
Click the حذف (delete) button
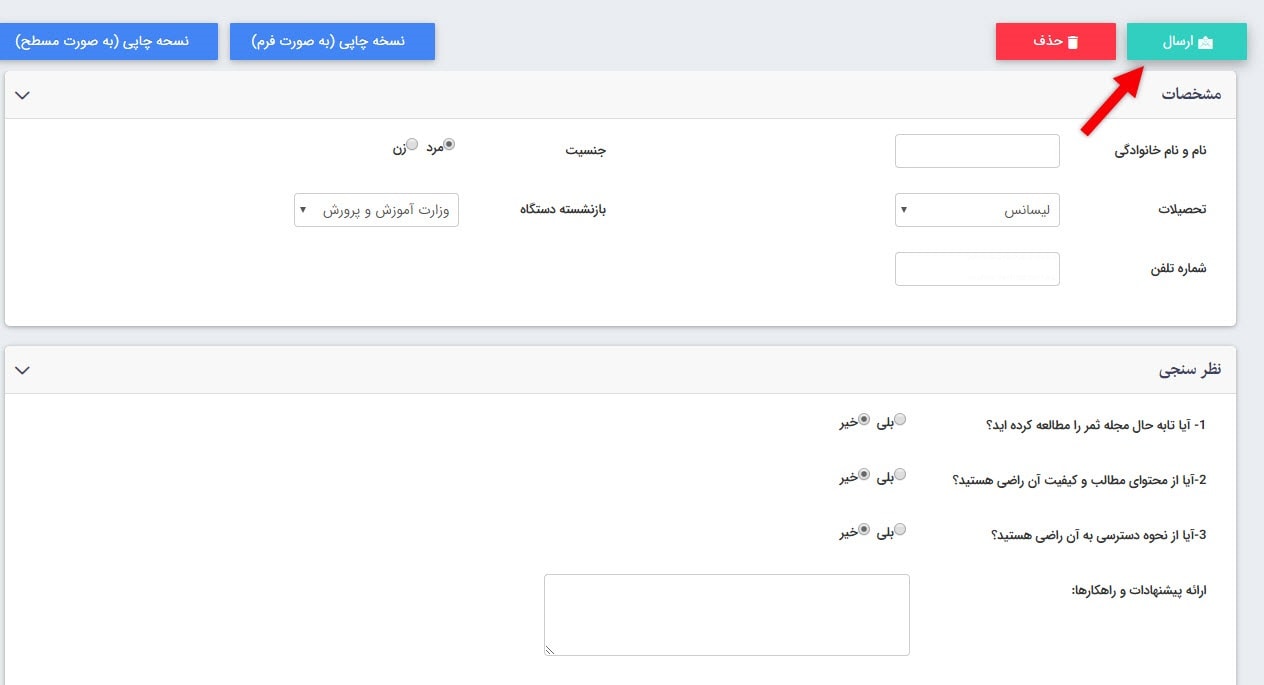point(1055,40)
